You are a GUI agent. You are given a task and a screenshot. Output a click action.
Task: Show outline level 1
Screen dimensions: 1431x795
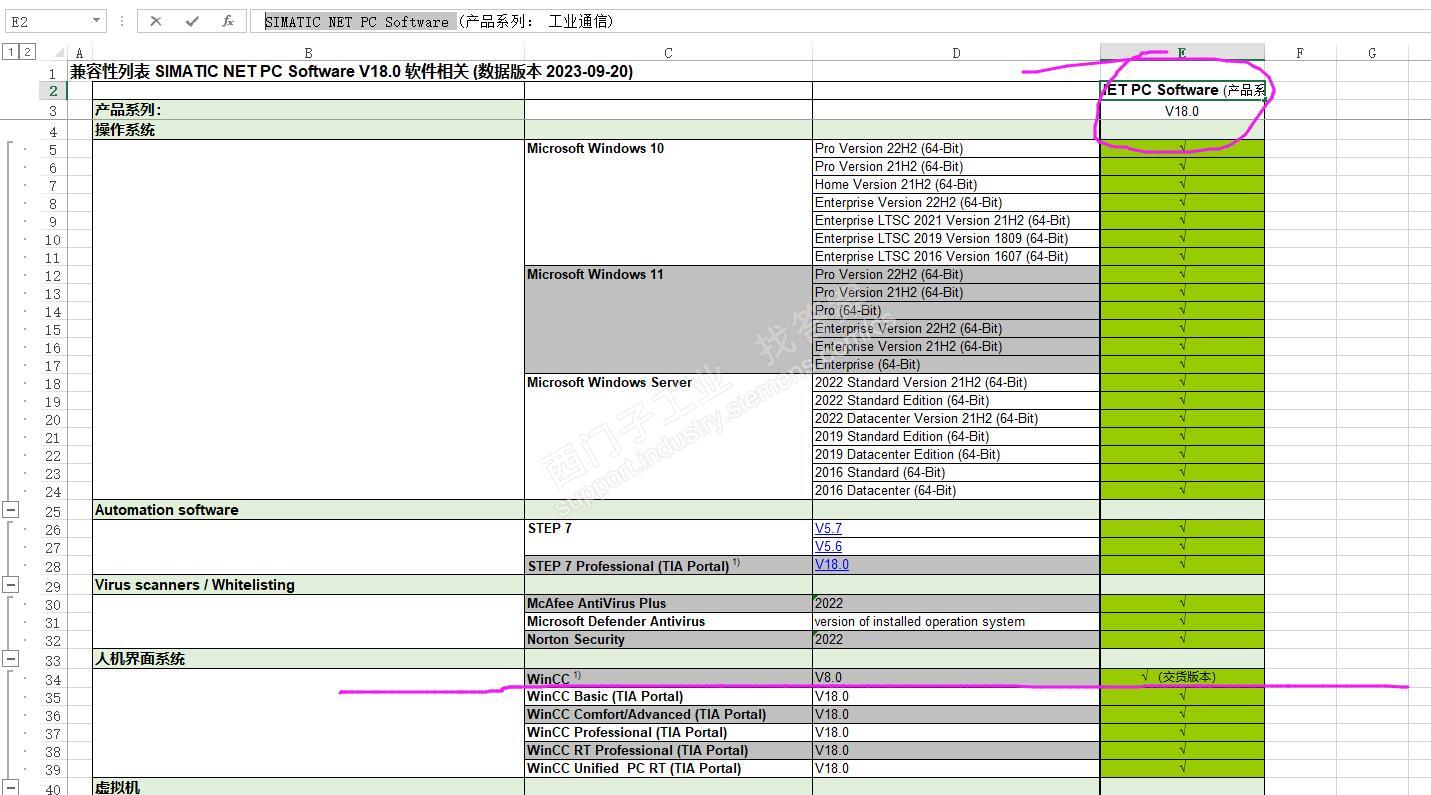pyautogui.click(x=10, y=52)
